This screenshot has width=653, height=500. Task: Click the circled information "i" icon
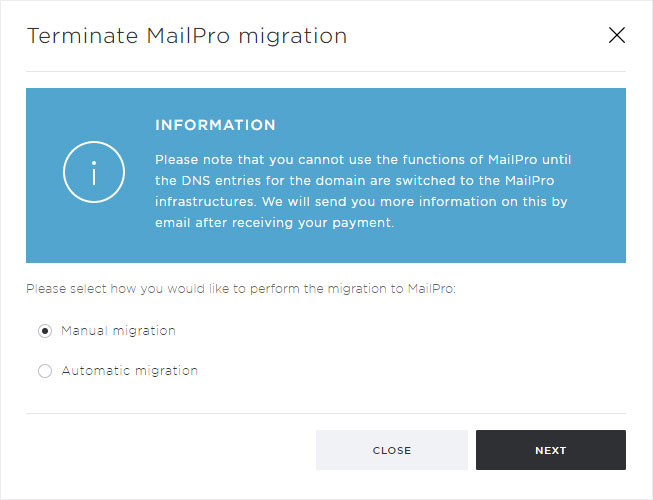click(94, 172)
